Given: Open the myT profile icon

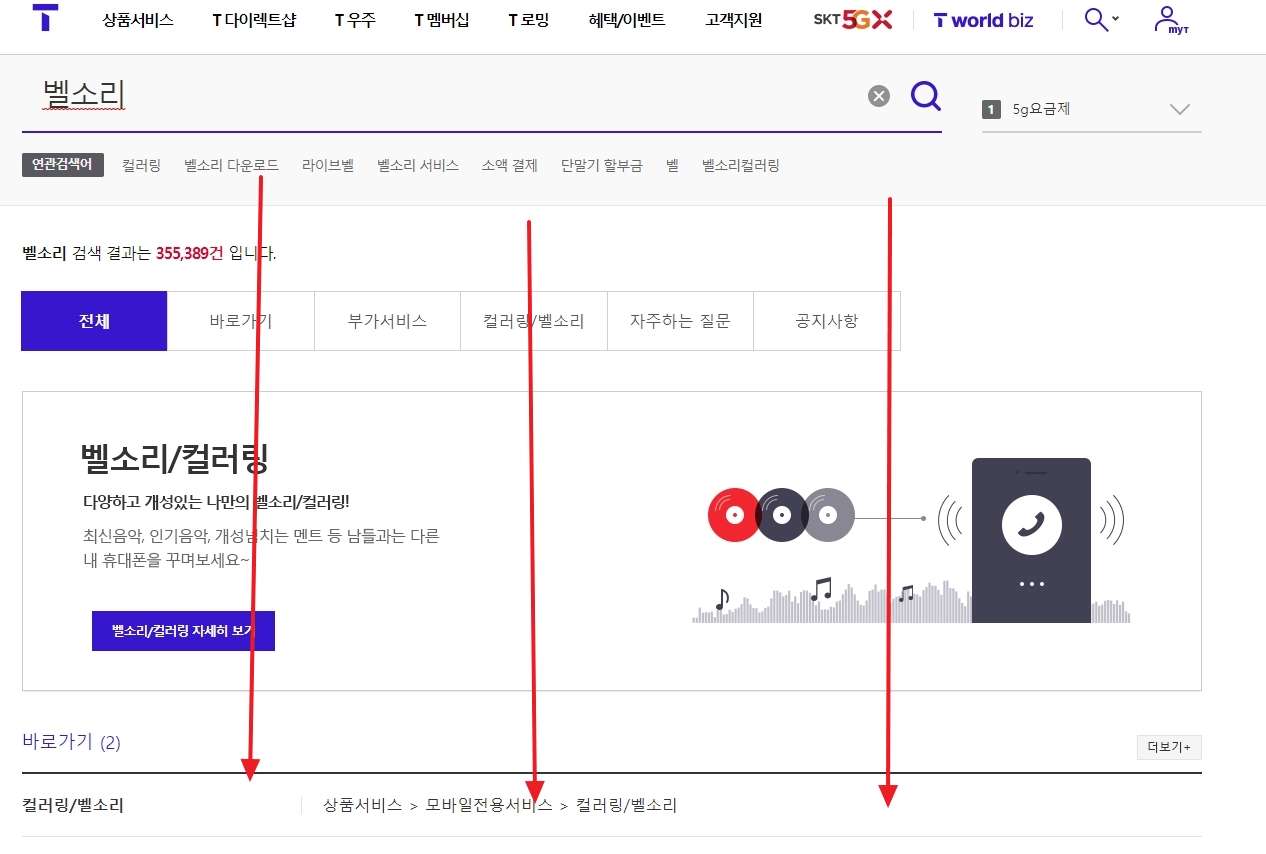Looking at the screenshot, I should pyautogui.click(x=1169, y=18).
